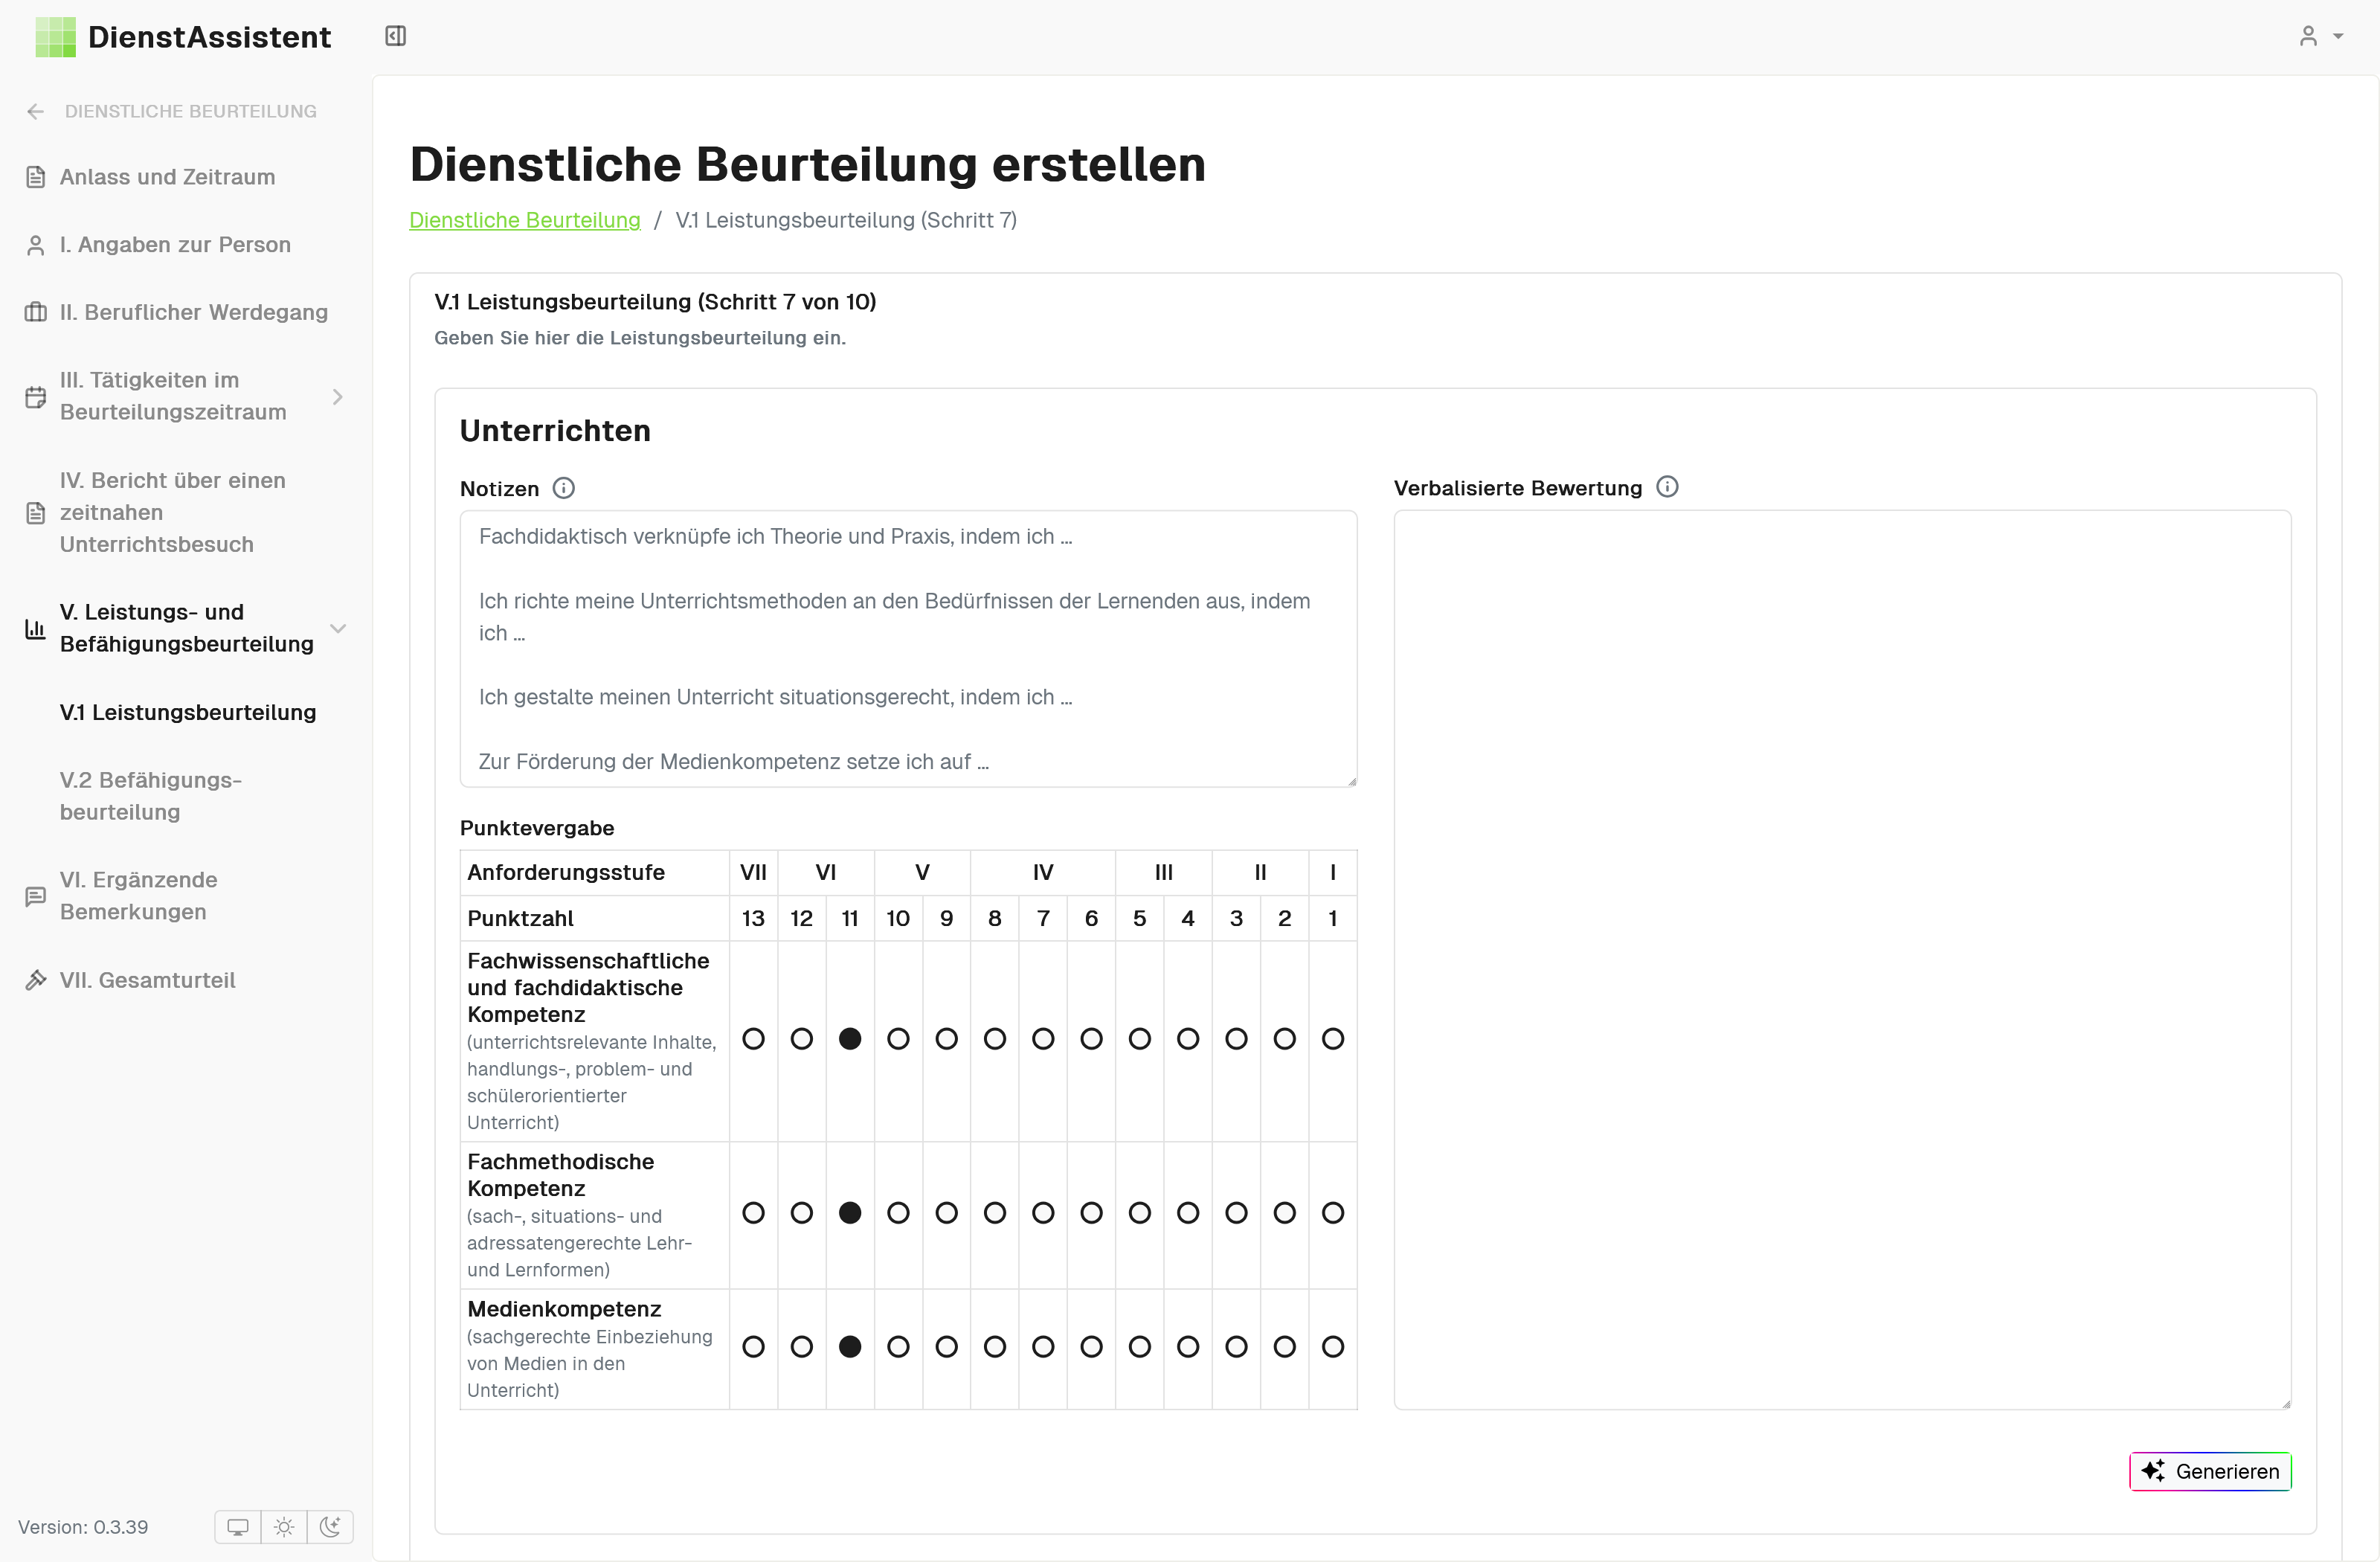Click the Notizen info icon
Screen dimensions: 2380x1562
(564, 488)
